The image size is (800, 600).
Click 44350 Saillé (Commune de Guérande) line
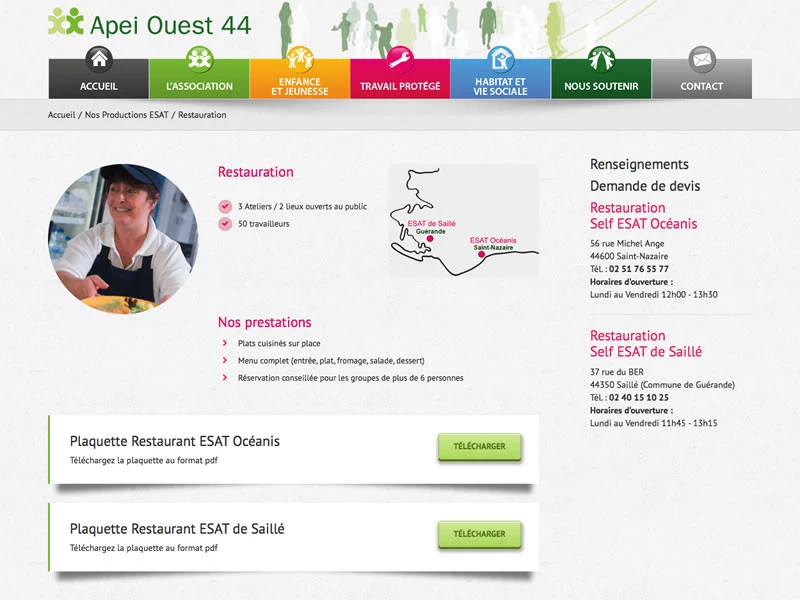pyautogui.click(x=662, y=385)
